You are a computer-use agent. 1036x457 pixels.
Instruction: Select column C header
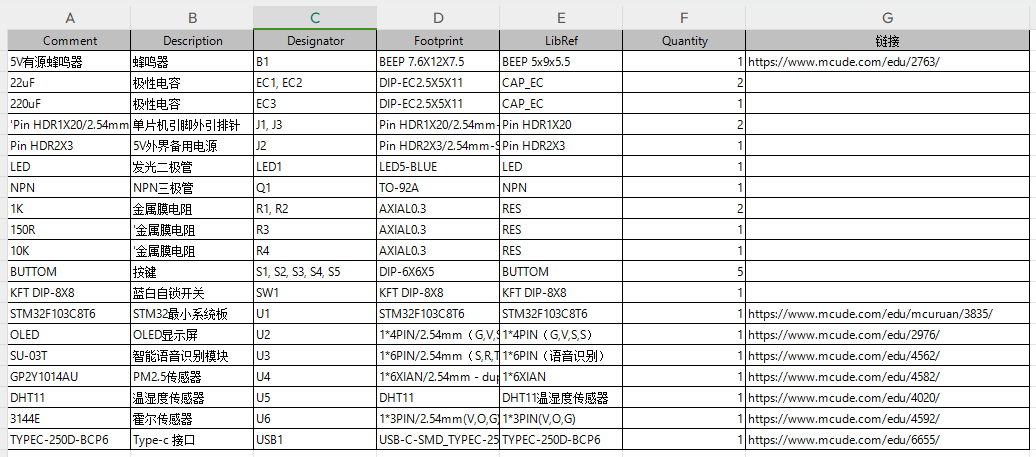pos(315,18)
